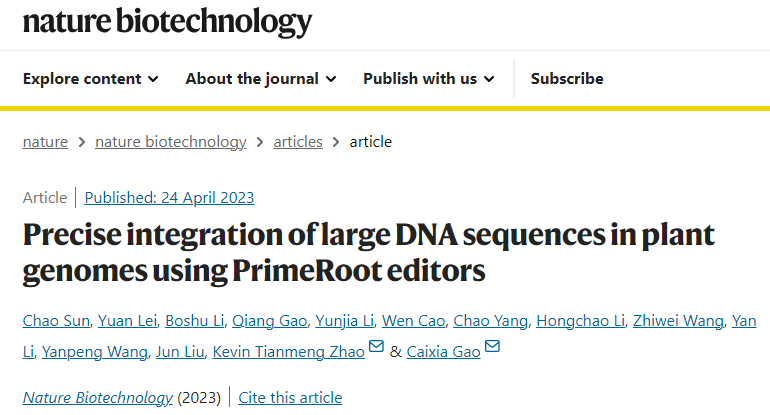
Task: Open the Subscribe page
Action: pyautogui.click(x=567, y=79)
